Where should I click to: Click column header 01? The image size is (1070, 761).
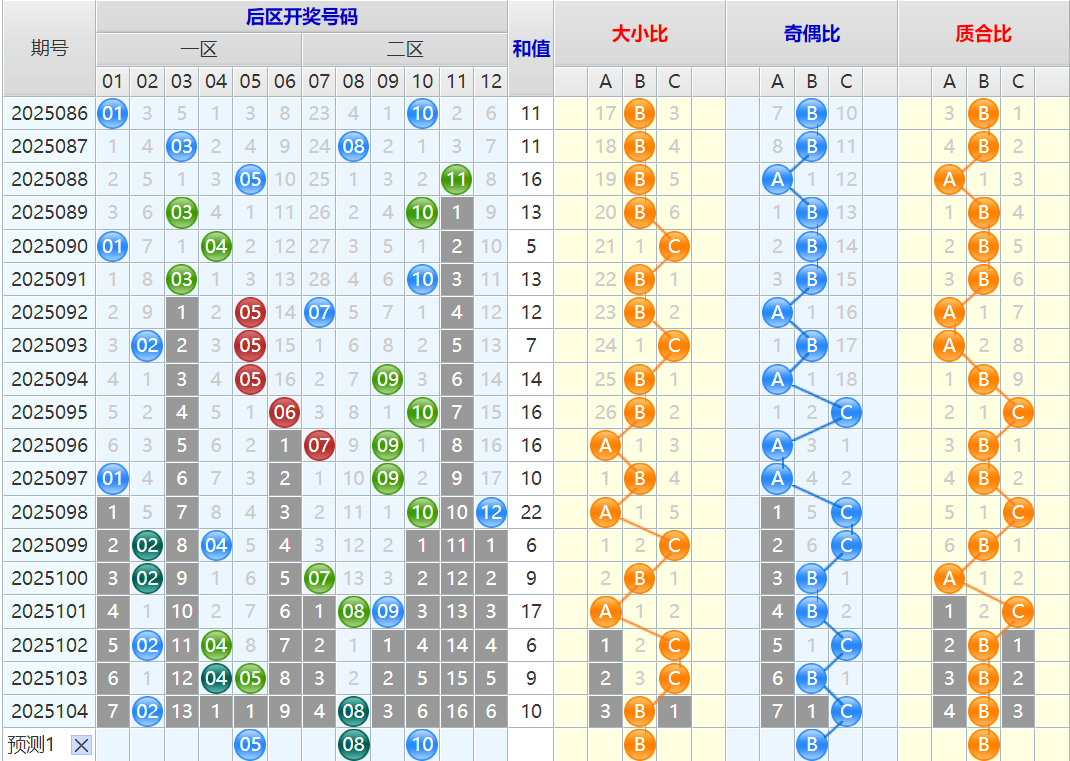pos(113,81)
